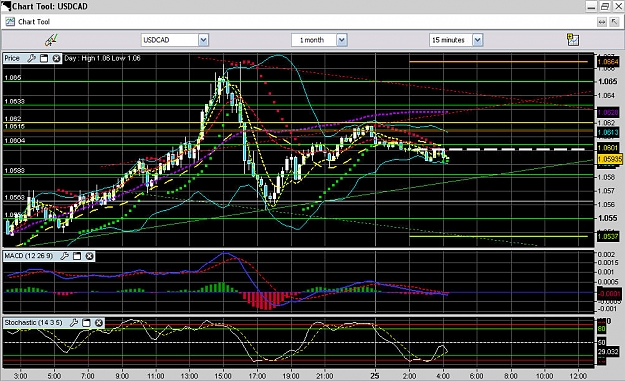Click the Day High Low info text
The image size is (625, 381).
102,58
